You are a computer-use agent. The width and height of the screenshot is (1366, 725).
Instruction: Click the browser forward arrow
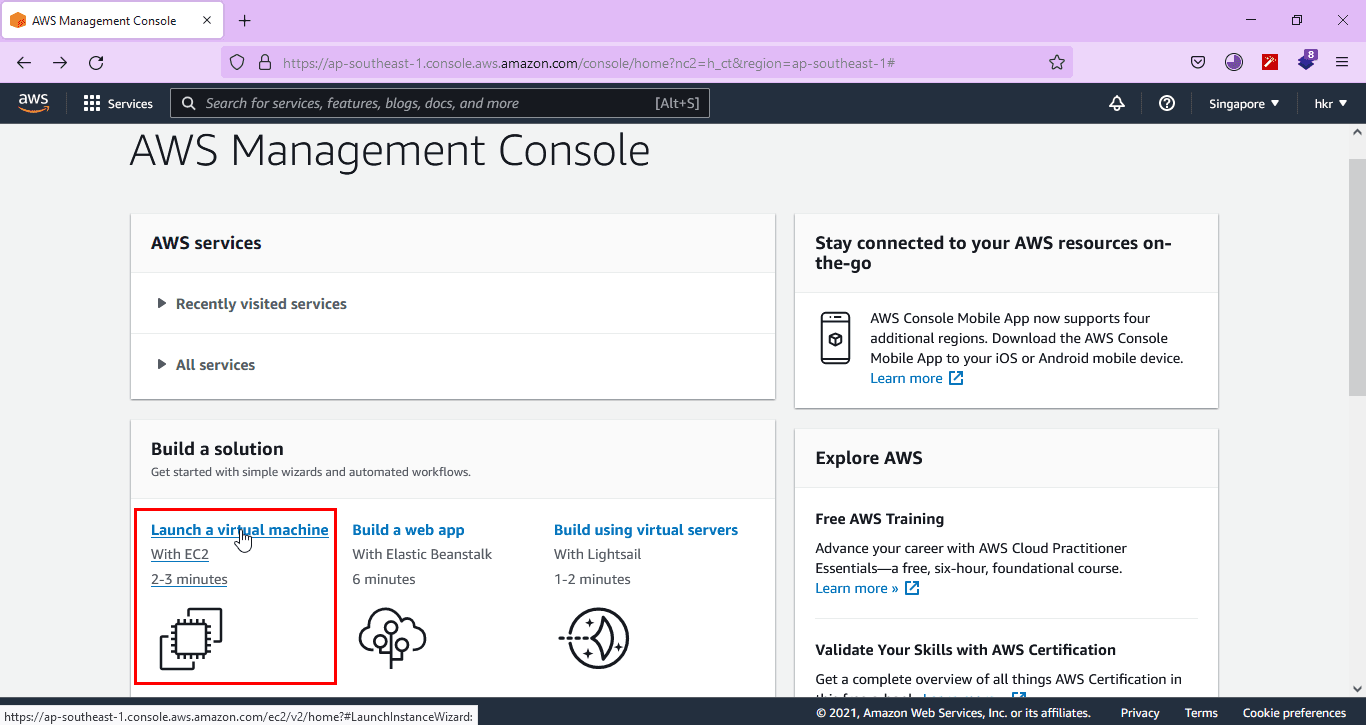pyautogui.click(x=60, y=62)
